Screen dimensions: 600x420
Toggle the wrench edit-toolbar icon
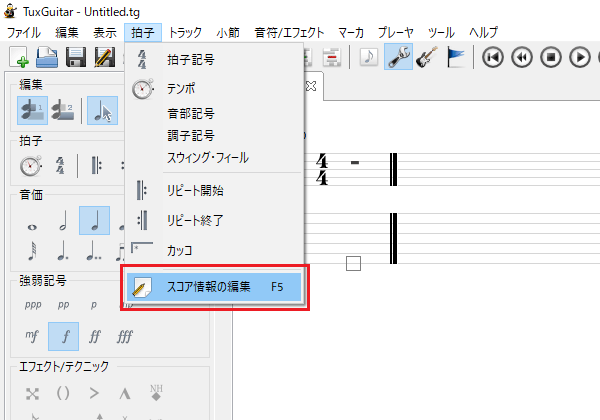[x=398, y=57]
